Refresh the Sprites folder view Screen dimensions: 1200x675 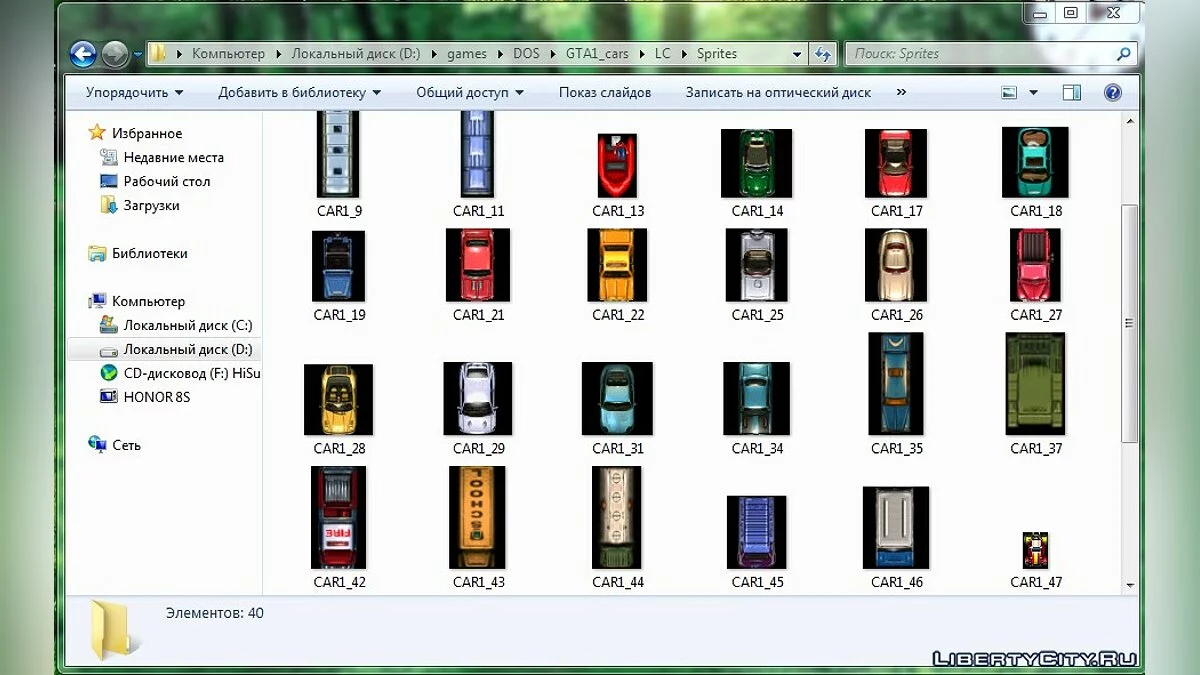point(820,53)
